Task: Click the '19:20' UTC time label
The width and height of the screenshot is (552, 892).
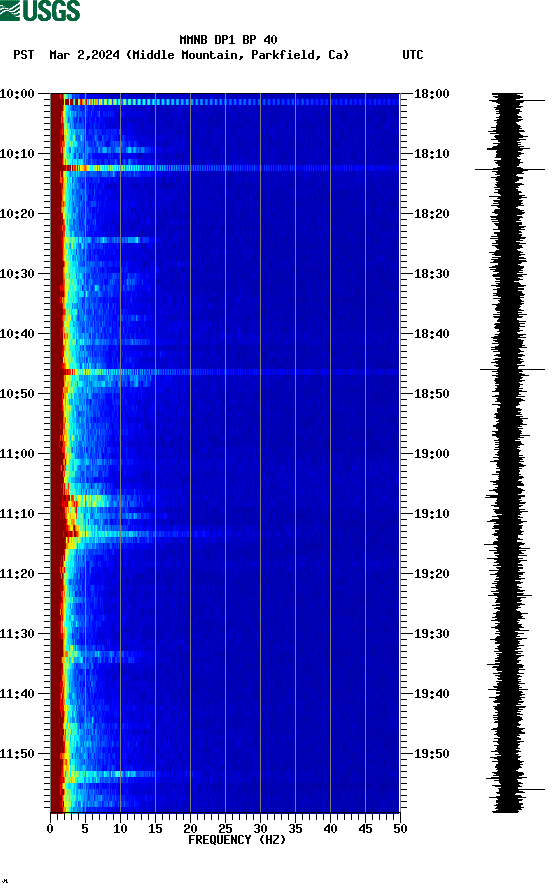Action: pos(431,574)
